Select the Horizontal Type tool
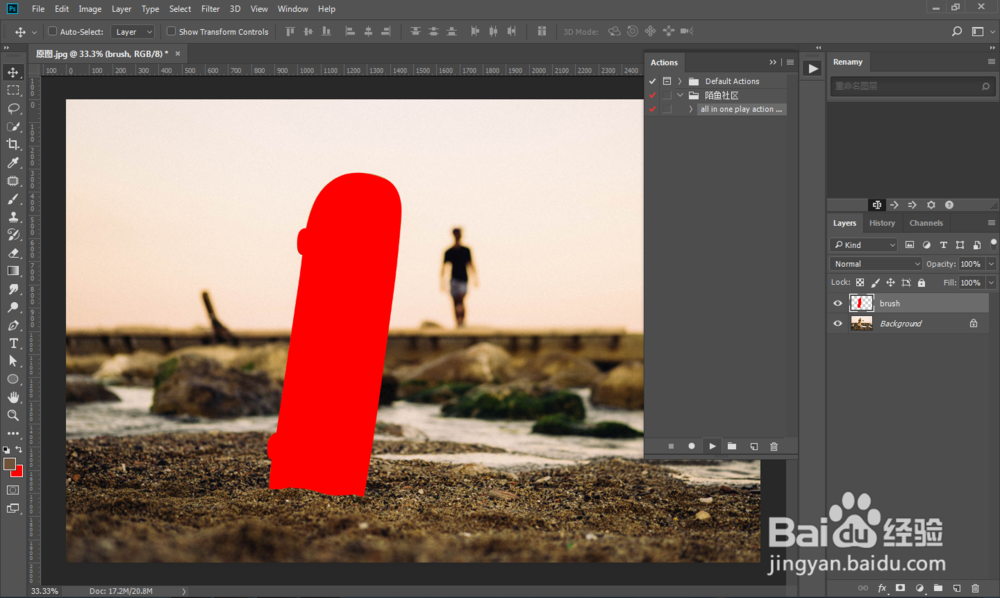The height and width of the screenshot is (598, 1000). [x=13, y=344]
